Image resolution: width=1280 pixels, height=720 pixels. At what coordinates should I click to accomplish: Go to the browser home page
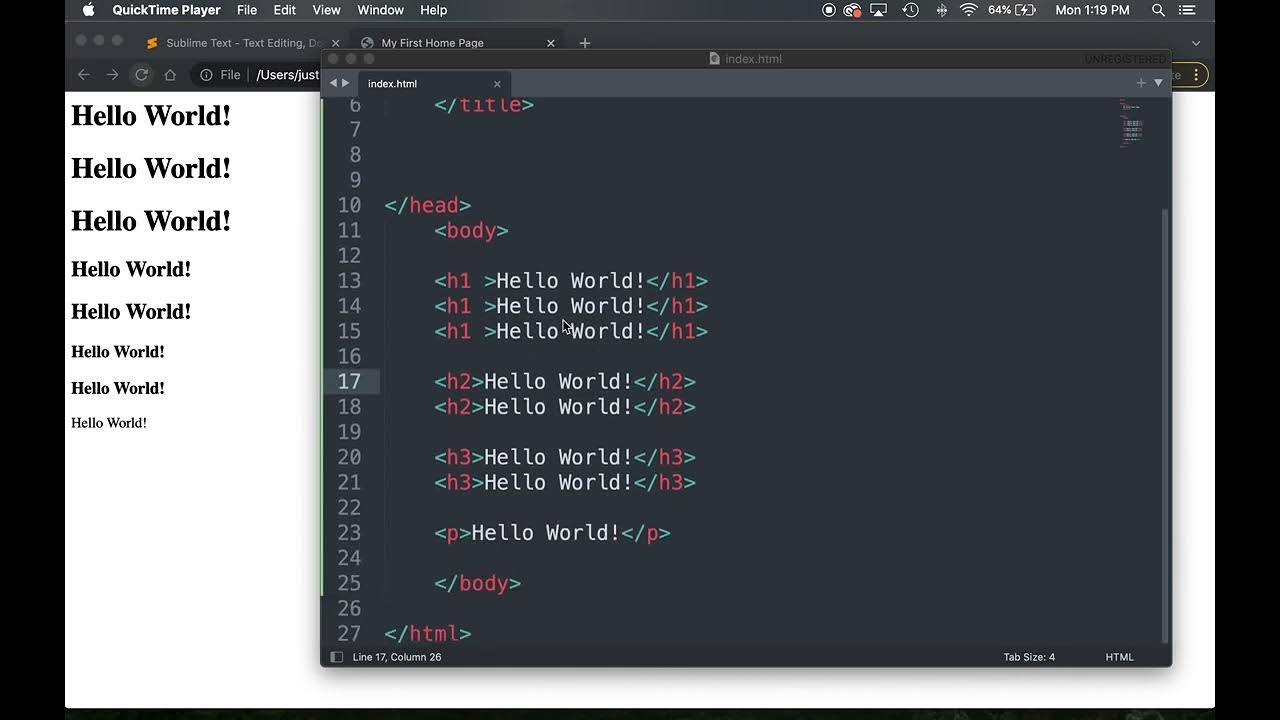170,75
